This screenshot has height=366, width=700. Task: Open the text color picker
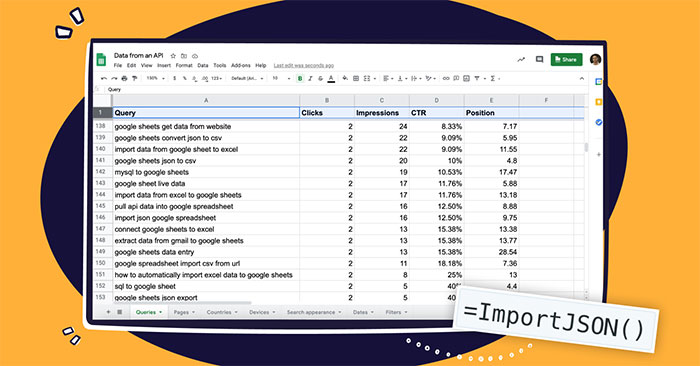tap(331, 79)
